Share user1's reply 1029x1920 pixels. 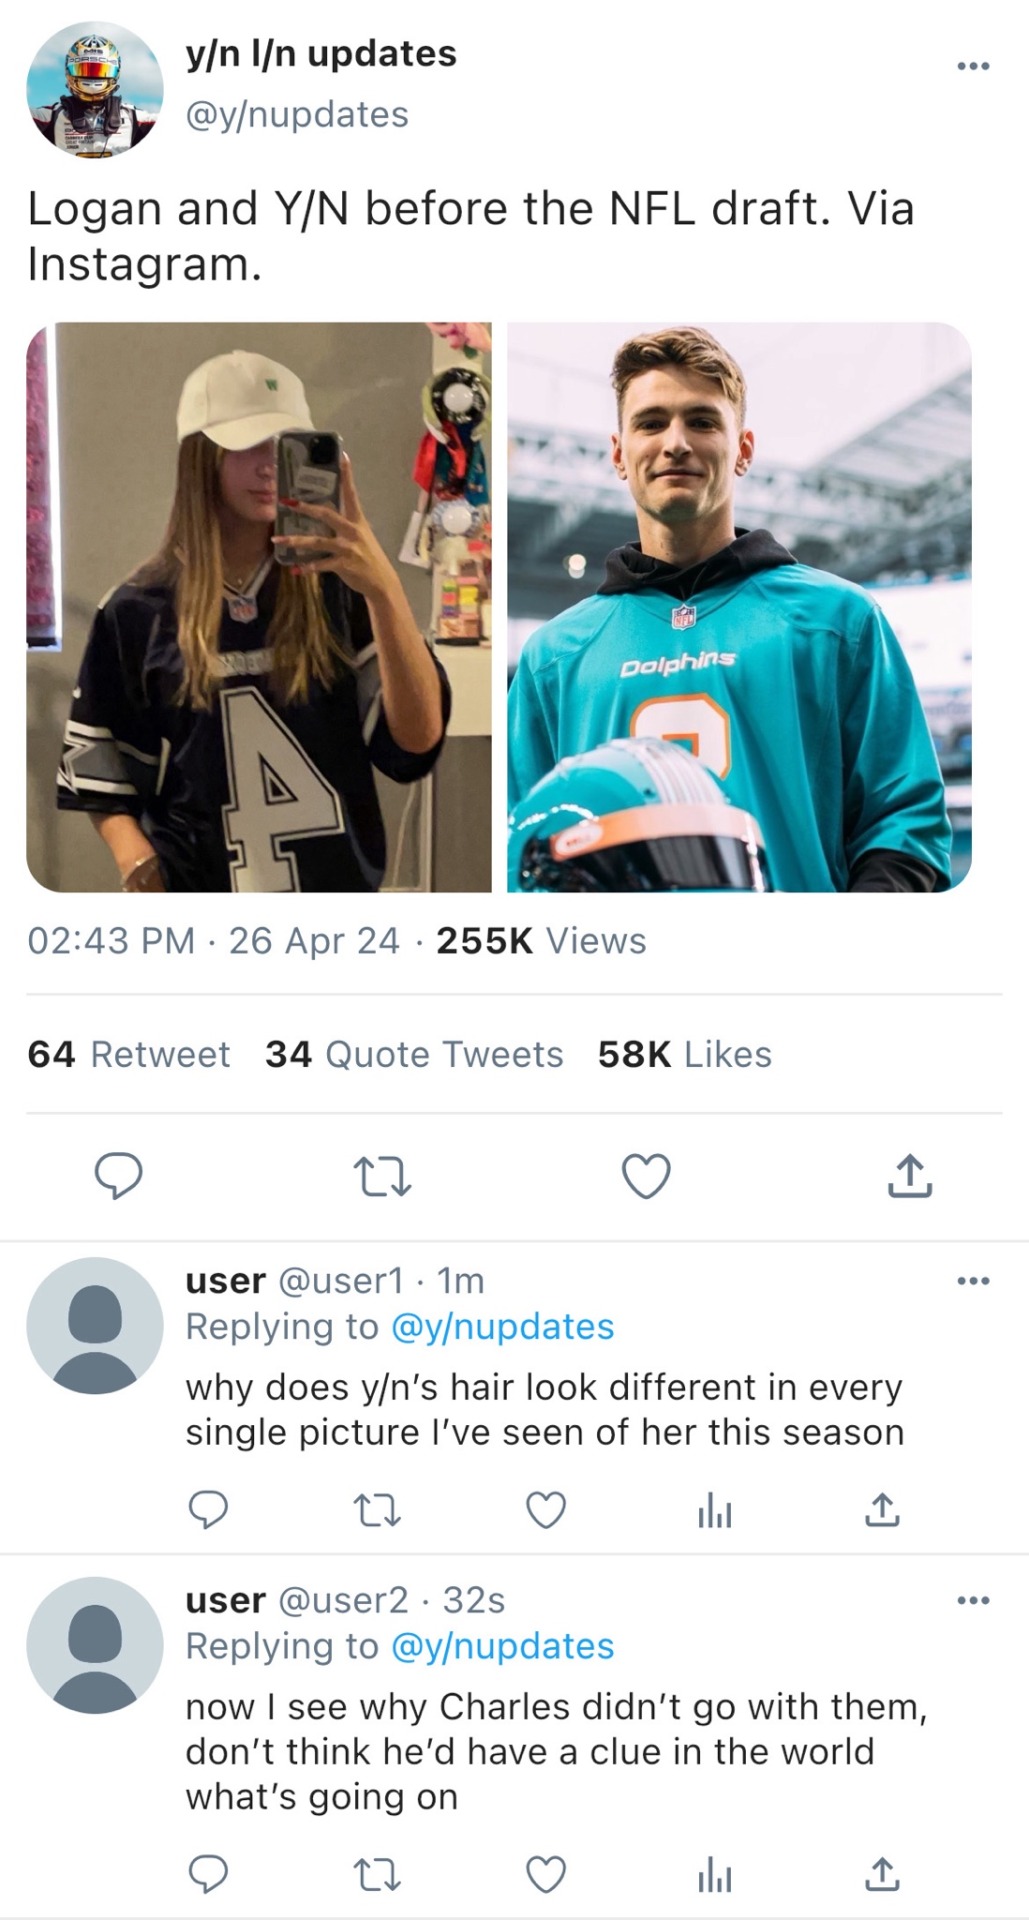881,1510
